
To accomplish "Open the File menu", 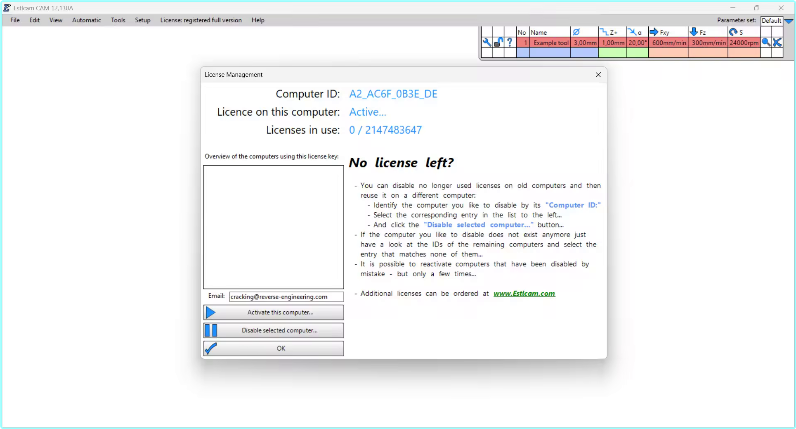I will [15, 20].
